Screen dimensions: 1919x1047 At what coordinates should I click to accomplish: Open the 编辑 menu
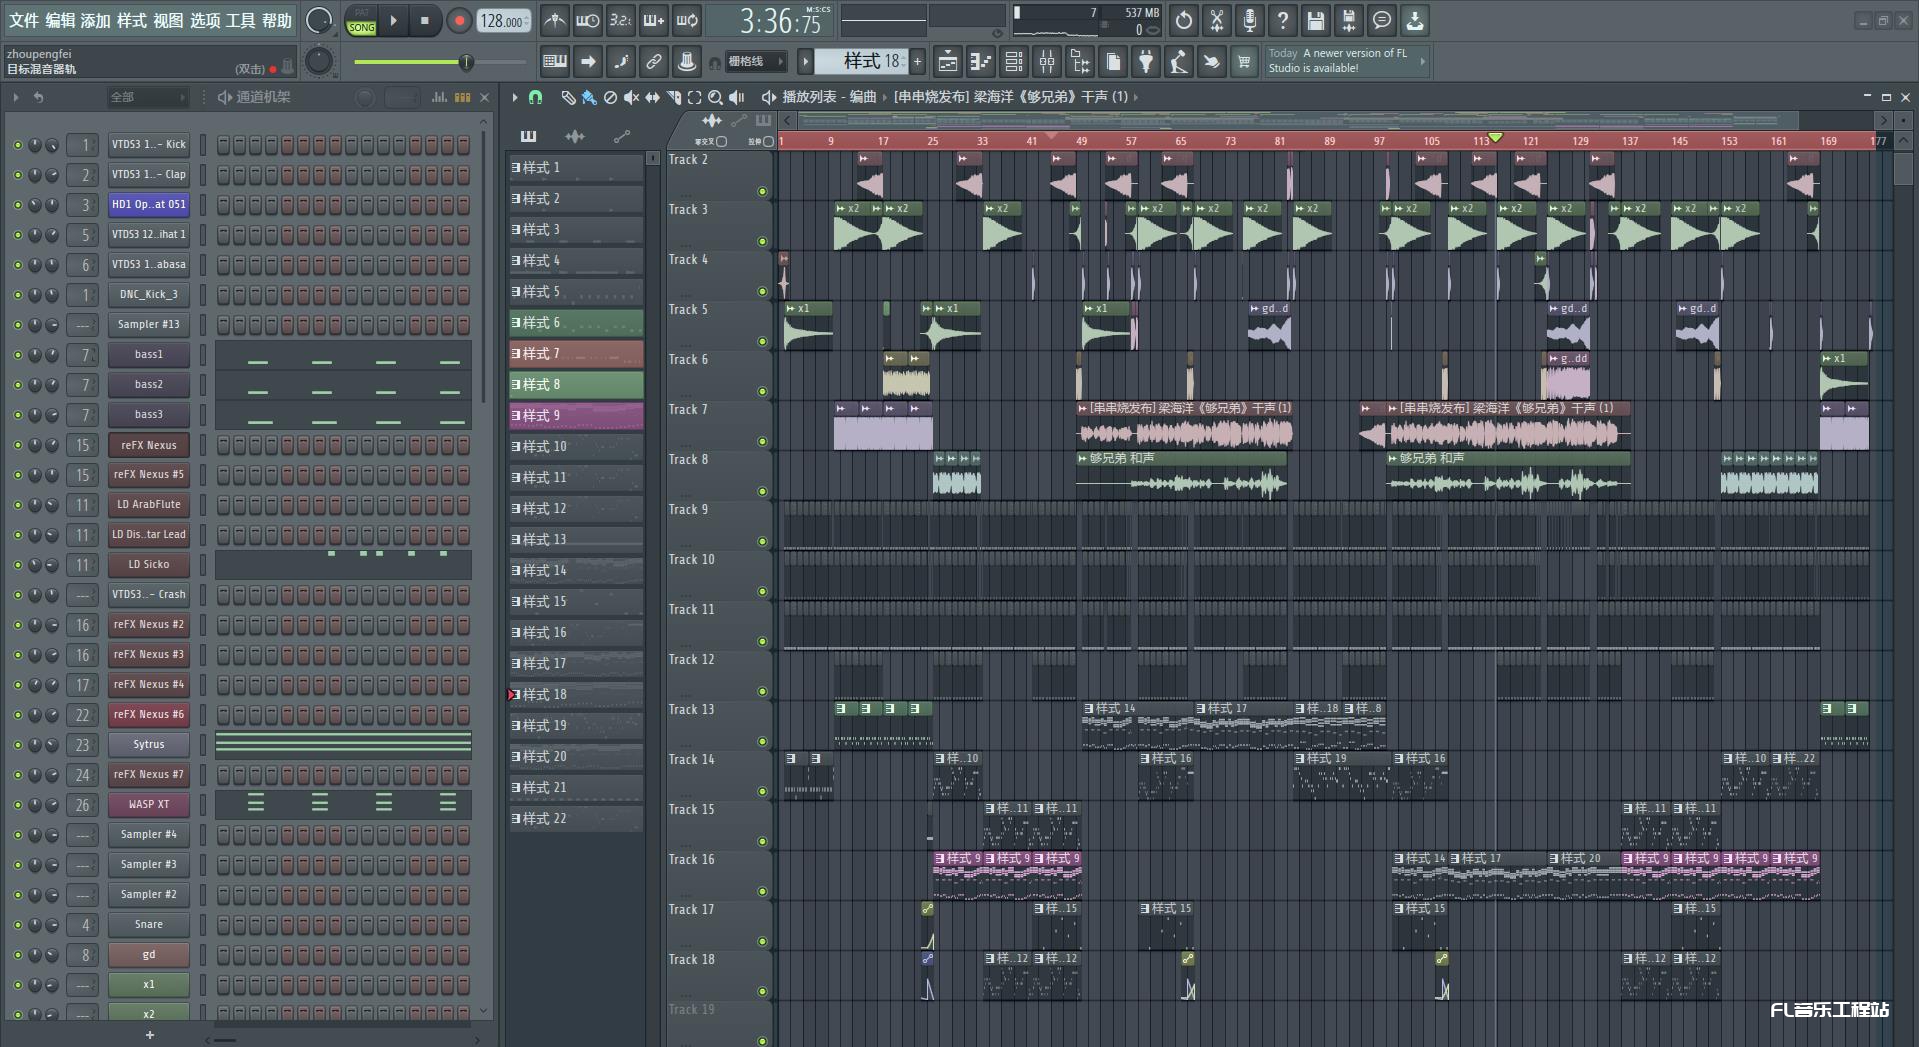59,20
